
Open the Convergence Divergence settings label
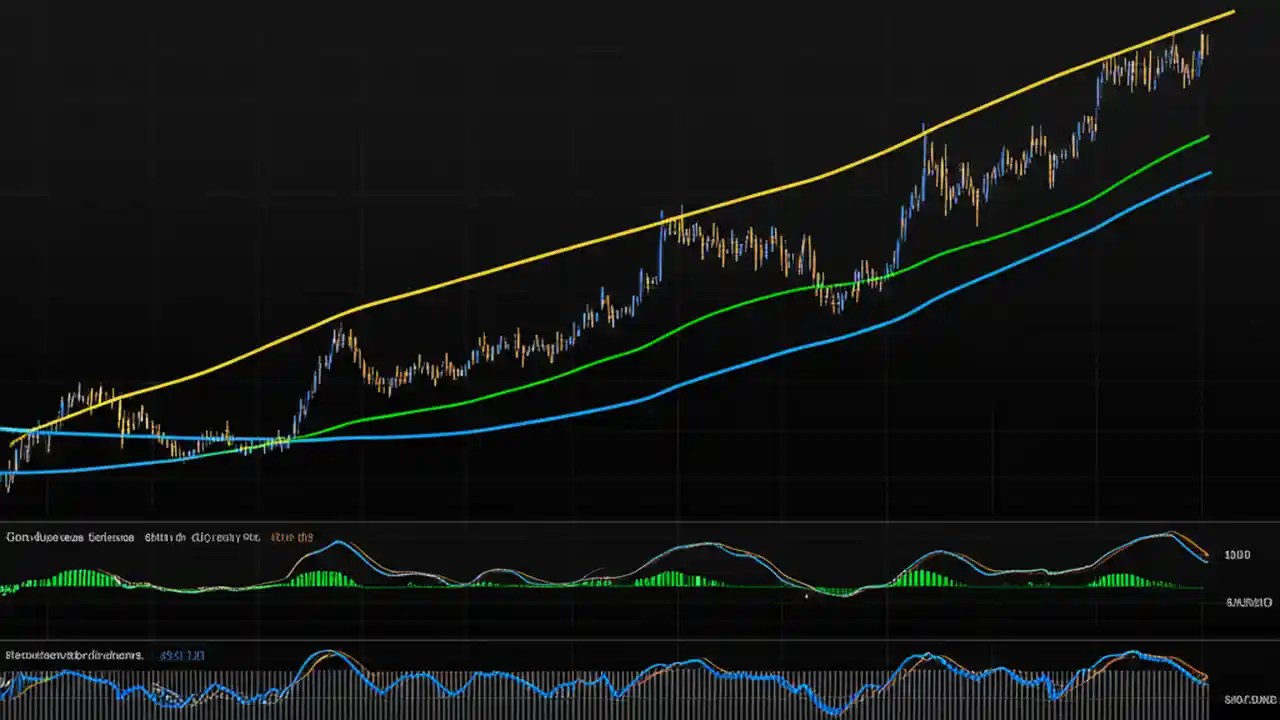coord(70,537)
